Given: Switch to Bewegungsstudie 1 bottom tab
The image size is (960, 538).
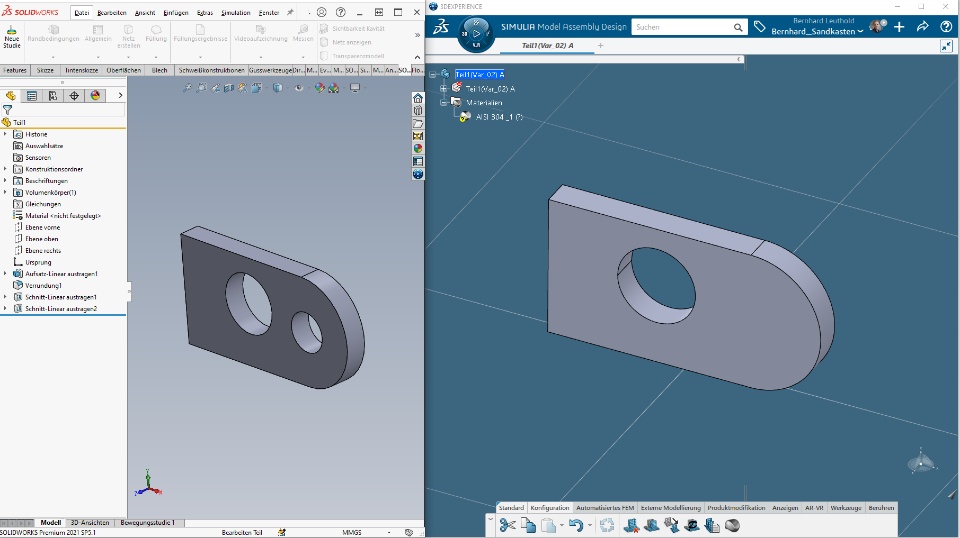Looking at the screenshot, I should [148, 523].
